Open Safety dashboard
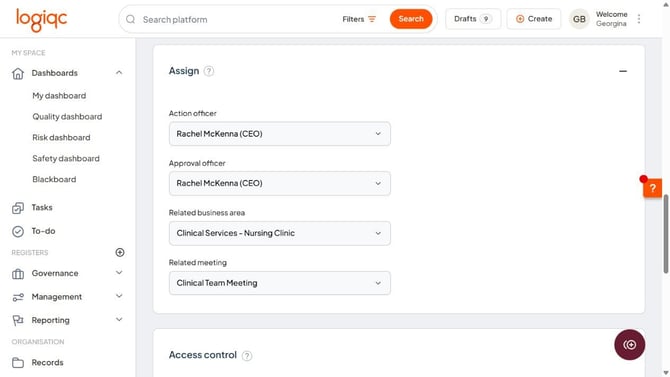The image size is (670, 377). coord(66,159)
